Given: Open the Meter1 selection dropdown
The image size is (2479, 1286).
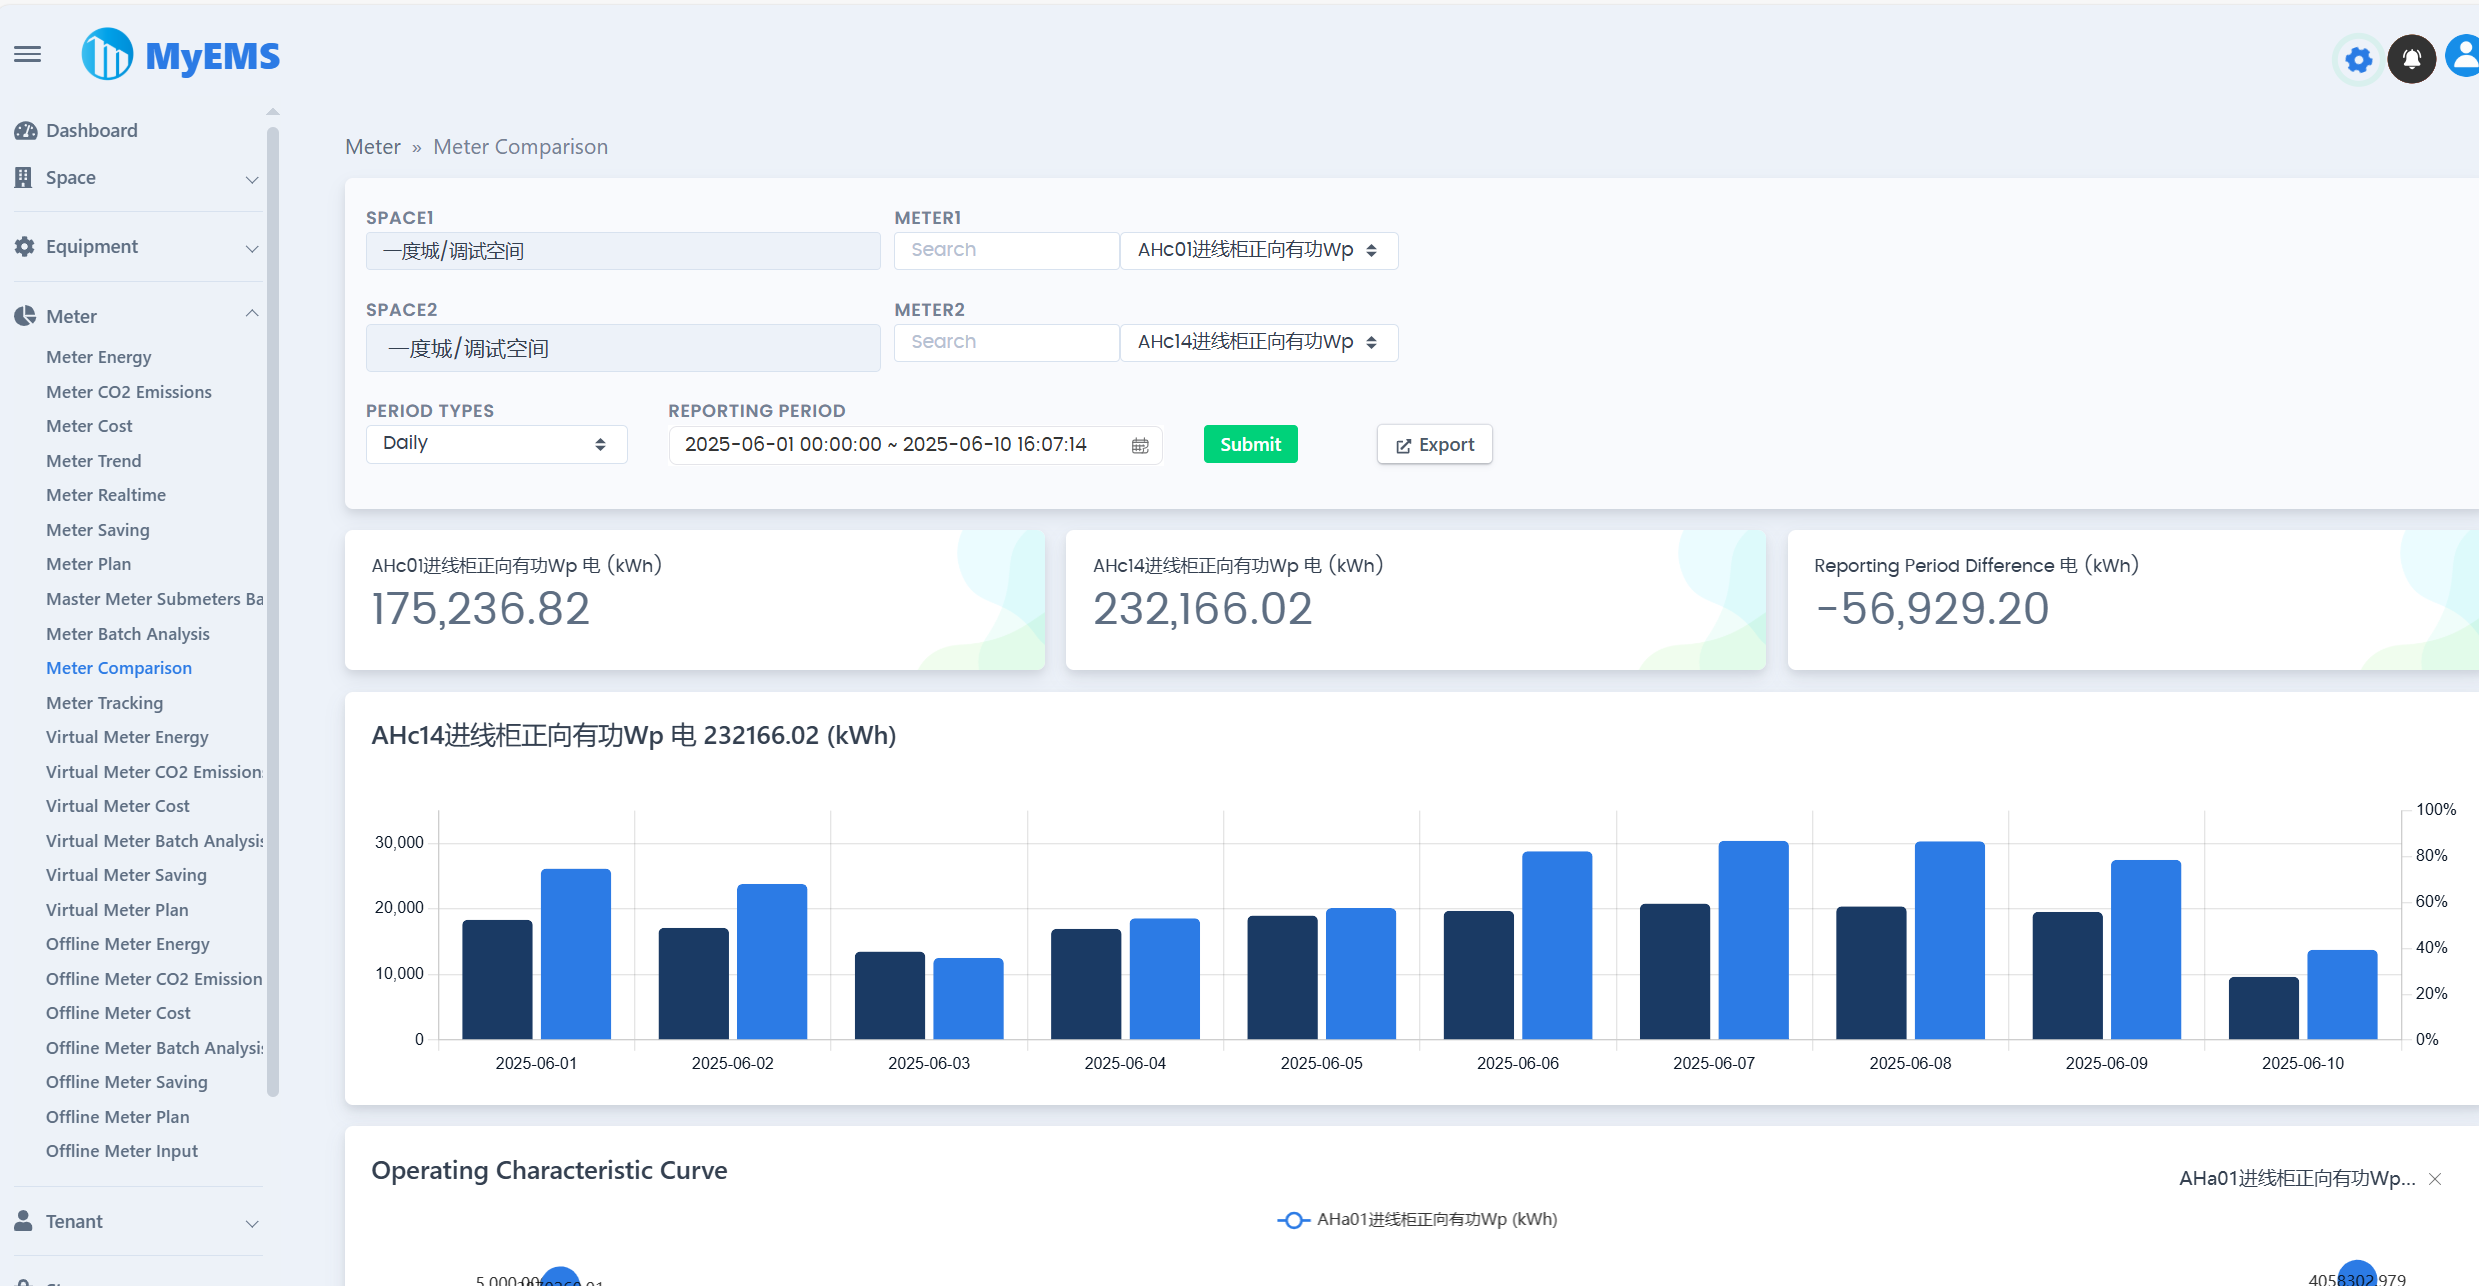Looking at the screenshot, I should 1258,250.
